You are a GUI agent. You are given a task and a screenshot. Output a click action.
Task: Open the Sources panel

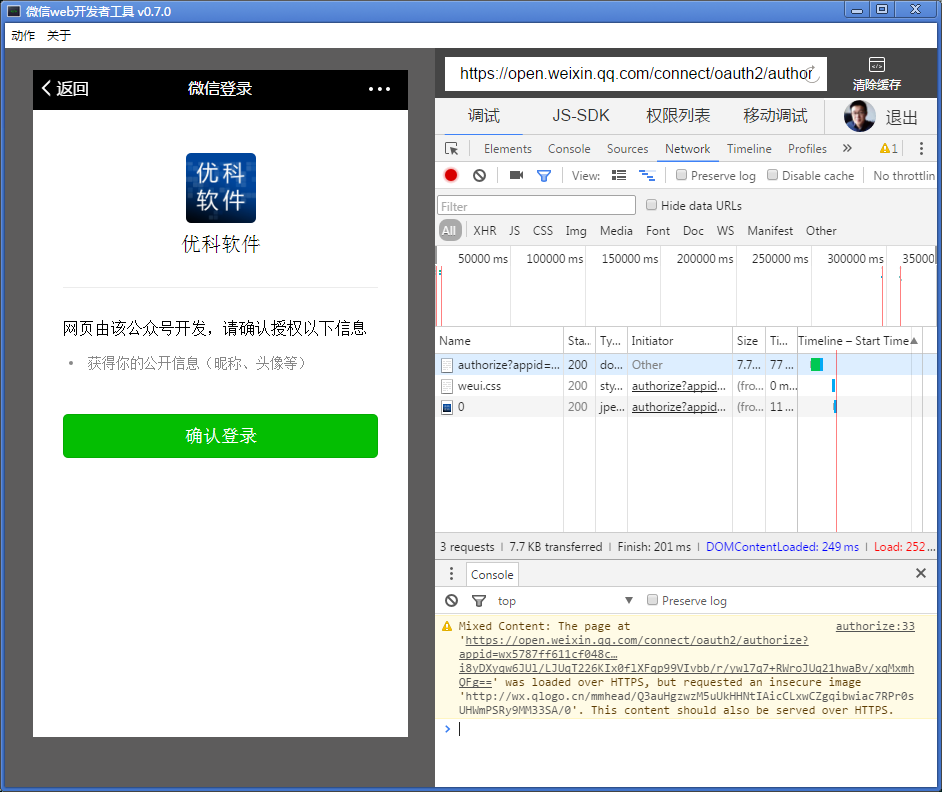click(x=627, y=148)
